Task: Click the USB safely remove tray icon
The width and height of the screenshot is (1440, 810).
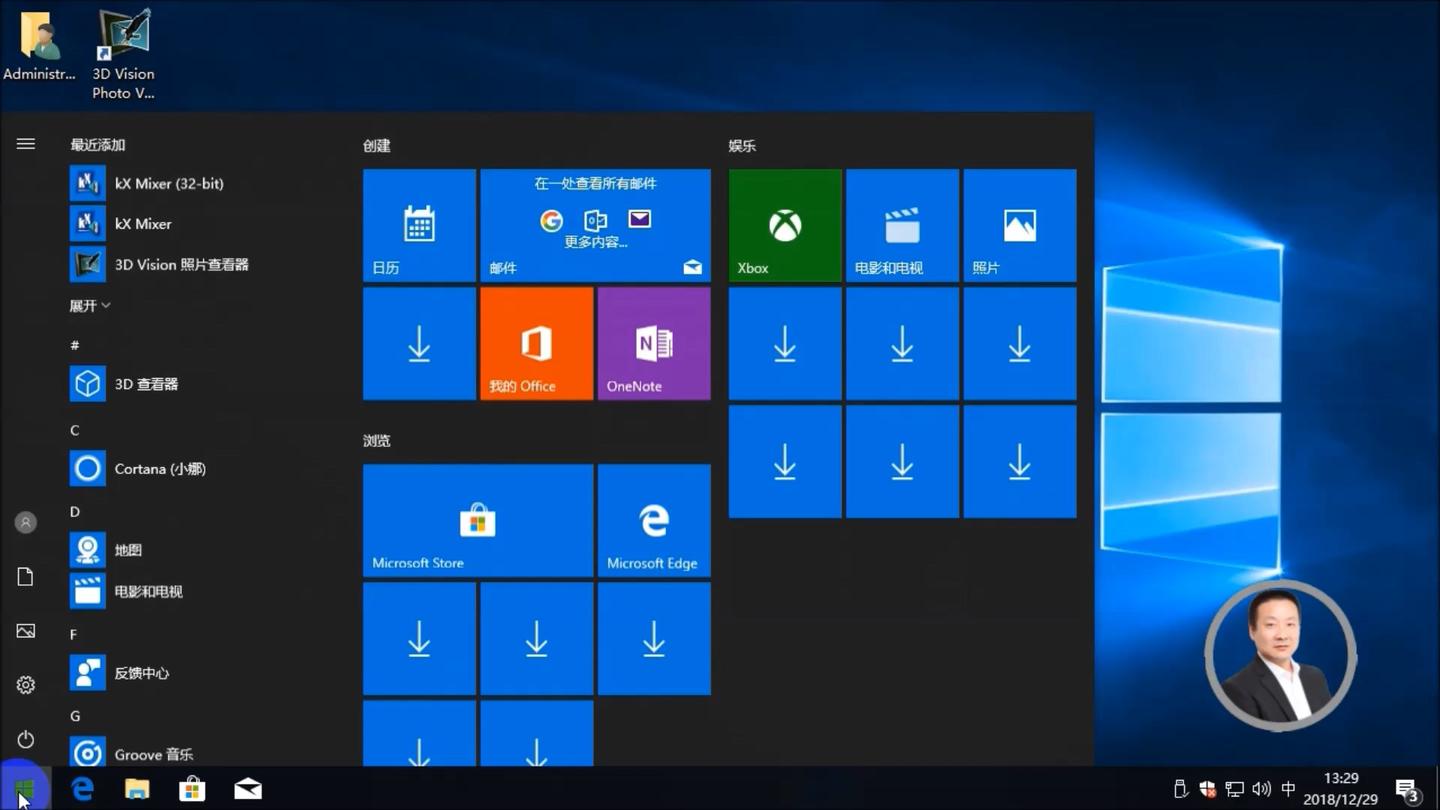Action: [1180, 789]
